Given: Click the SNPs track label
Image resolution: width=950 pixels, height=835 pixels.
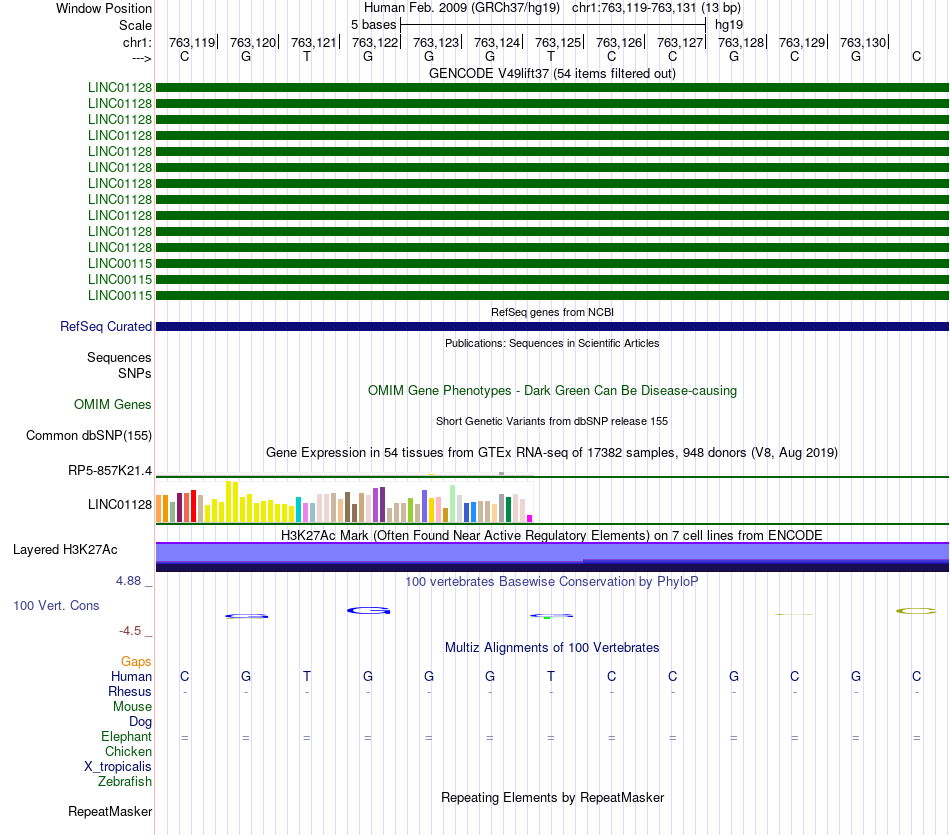Looking at the screenshot, I should (x=135, y=373).
